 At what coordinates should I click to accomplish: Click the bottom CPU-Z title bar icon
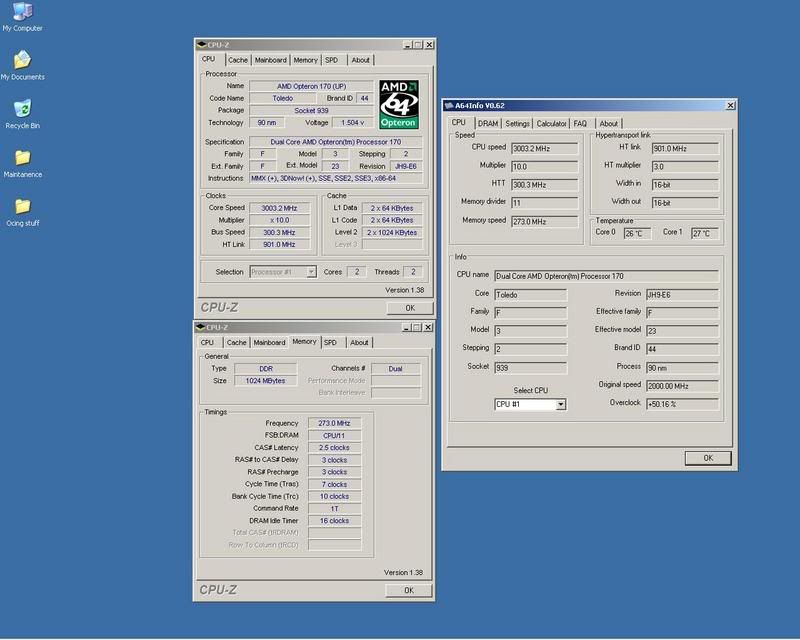[x=200, y=327]
